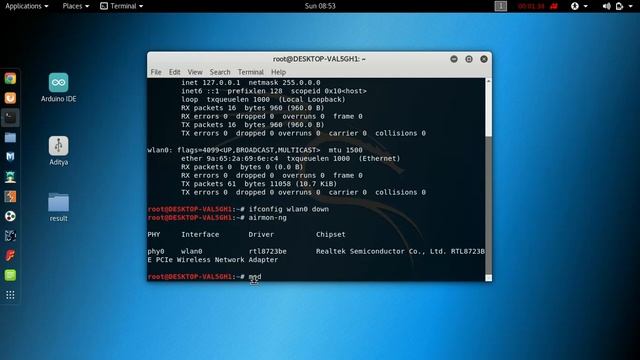
Task: Click the 'Driver' column header text
Action: coord(261,234)
